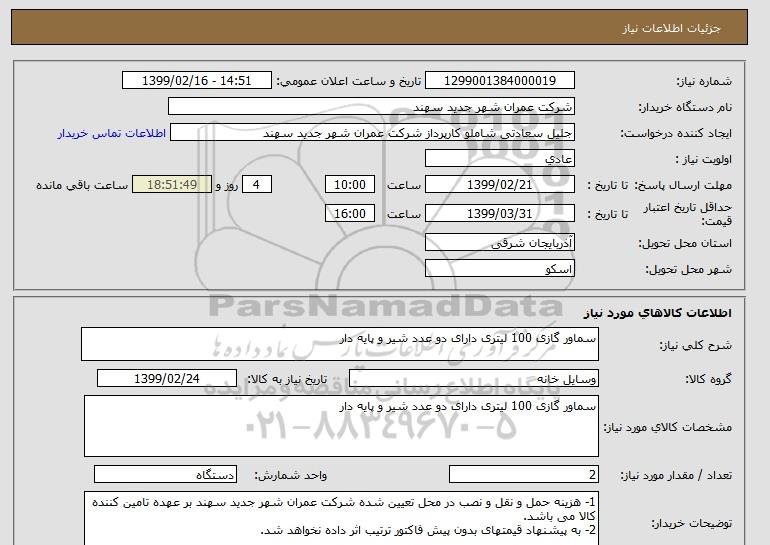Screen dimensions: 770x545
Task: Select the label استان محل تحویل
Action: click(685, 244)
